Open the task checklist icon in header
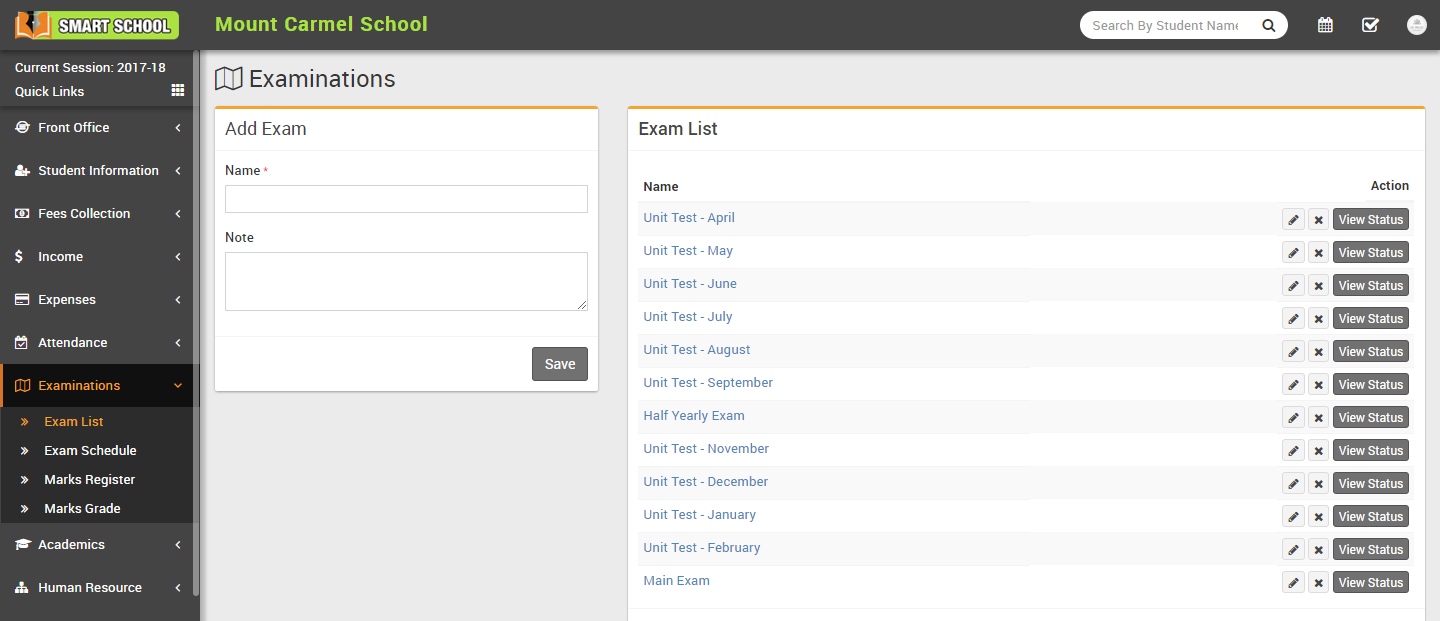This screenshot has width=1440, height=621. point(1370,25)
